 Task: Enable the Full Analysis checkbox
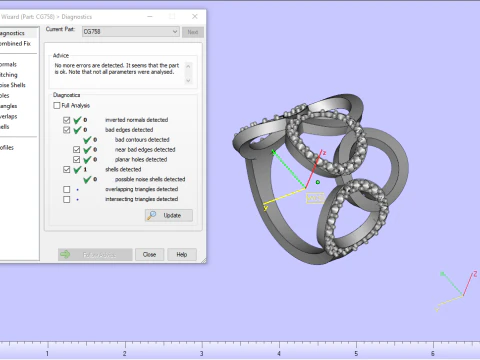pyautogui.click(x=57, y=106)
